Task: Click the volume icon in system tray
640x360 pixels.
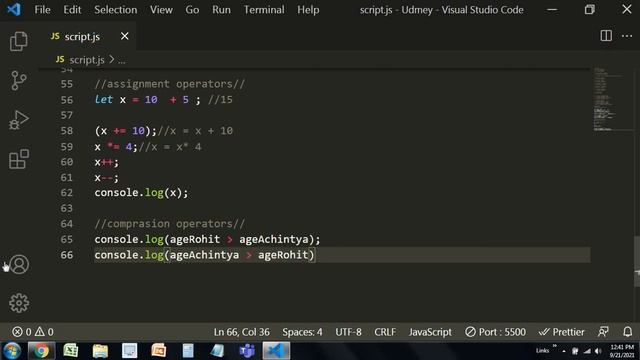Action: (598, 351)
